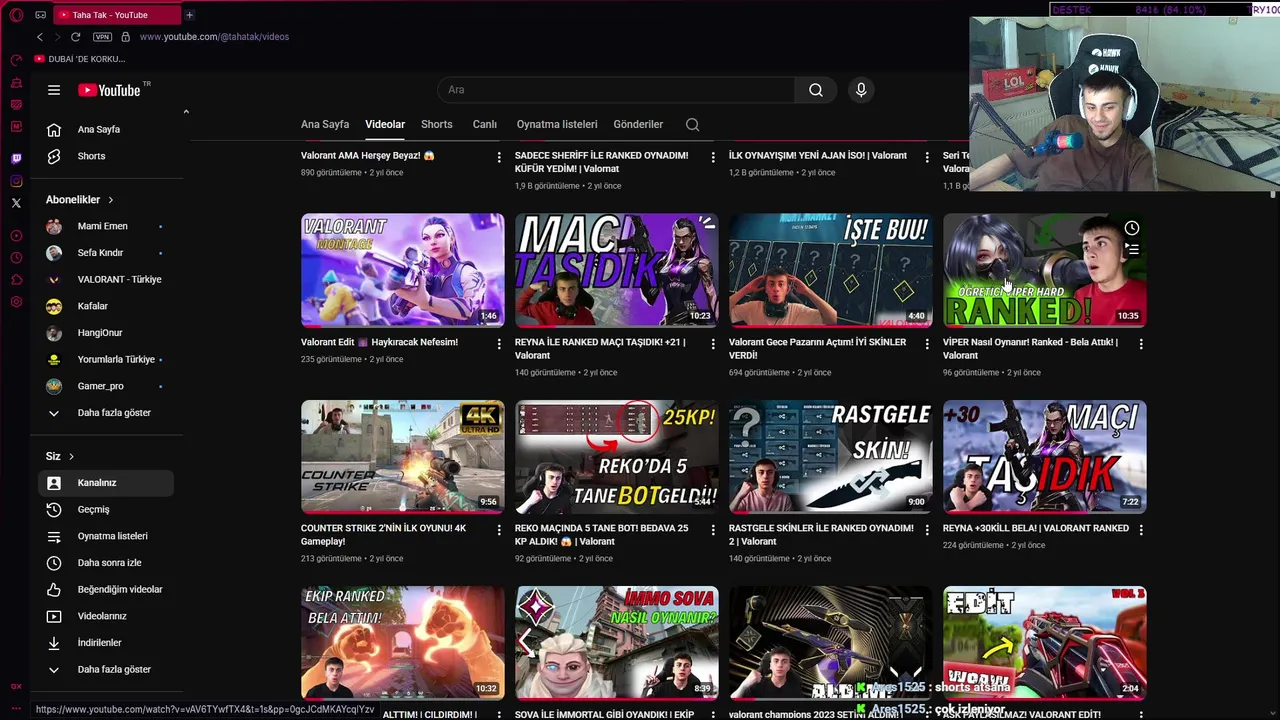Open Oynatma listeleri in sidebar
The height and width of the screenshot is (720, 1280).
click(x=106, y=536)
